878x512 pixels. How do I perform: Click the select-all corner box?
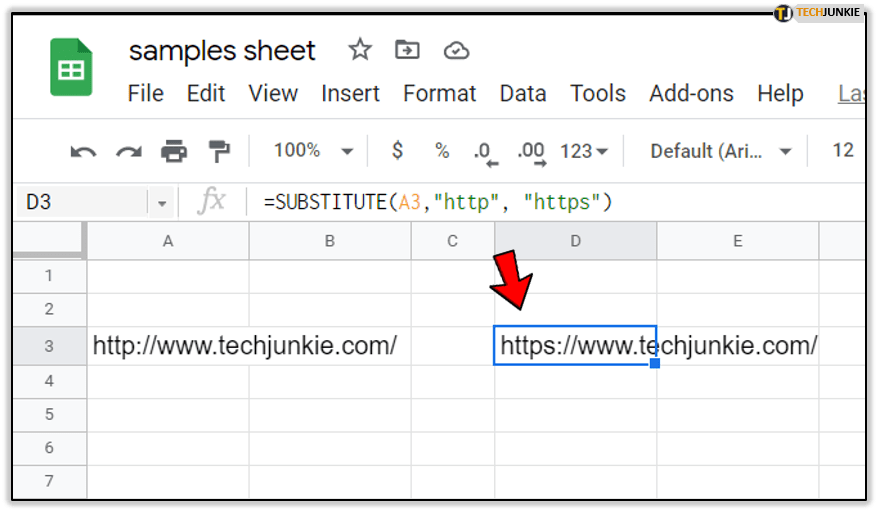(49, 240)
